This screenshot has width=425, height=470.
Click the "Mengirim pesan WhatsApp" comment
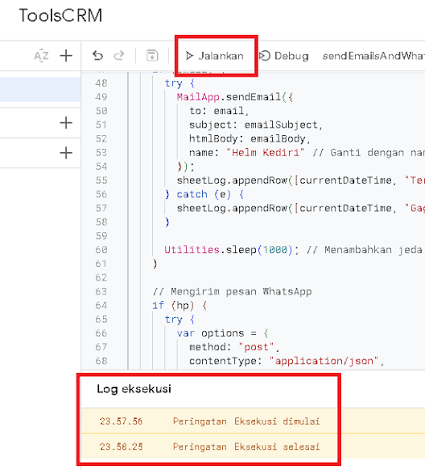[x=232, y=292]
